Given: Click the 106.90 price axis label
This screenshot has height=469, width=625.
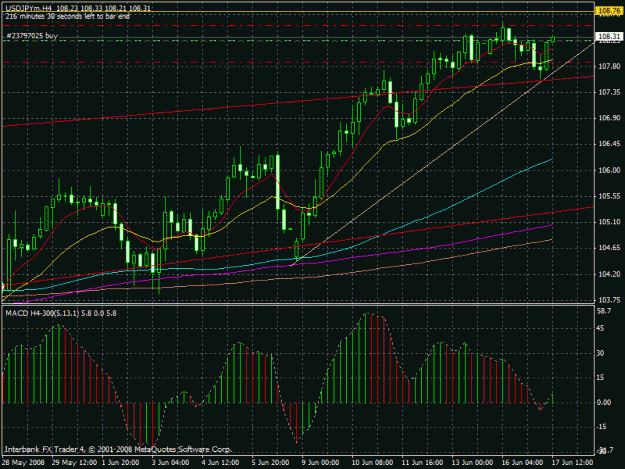Looking at the screenshot, I should tap(609, 118).
